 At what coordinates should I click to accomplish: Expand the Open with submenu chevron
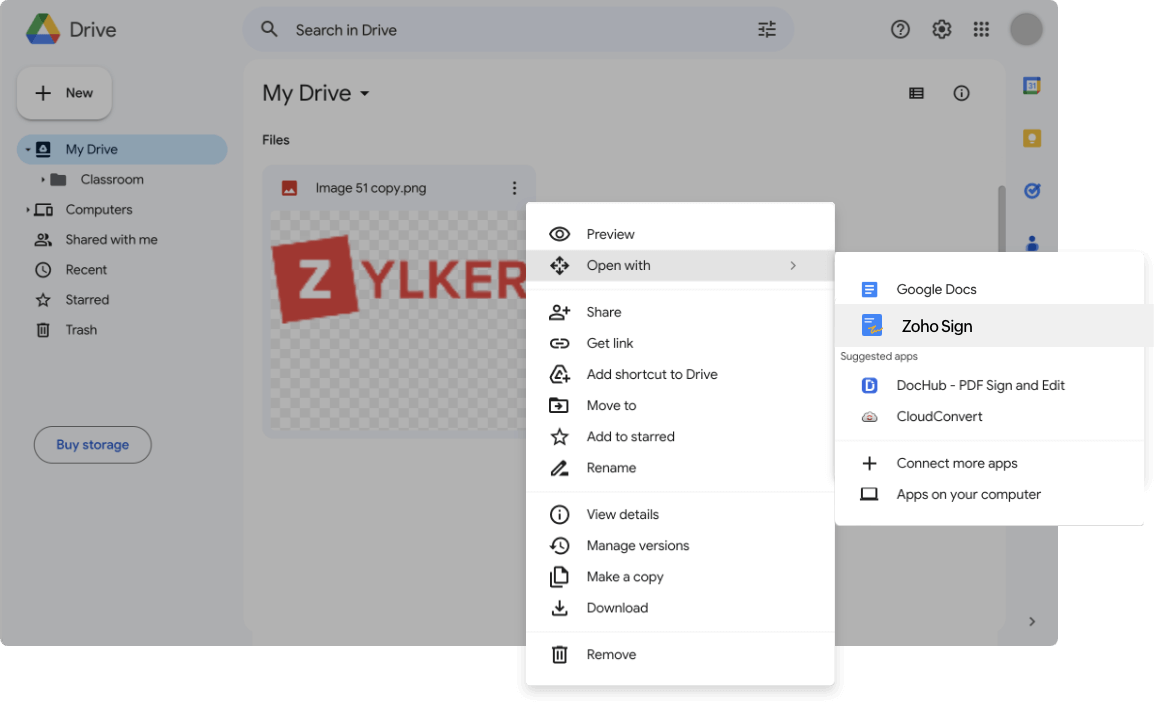point(793,265)
